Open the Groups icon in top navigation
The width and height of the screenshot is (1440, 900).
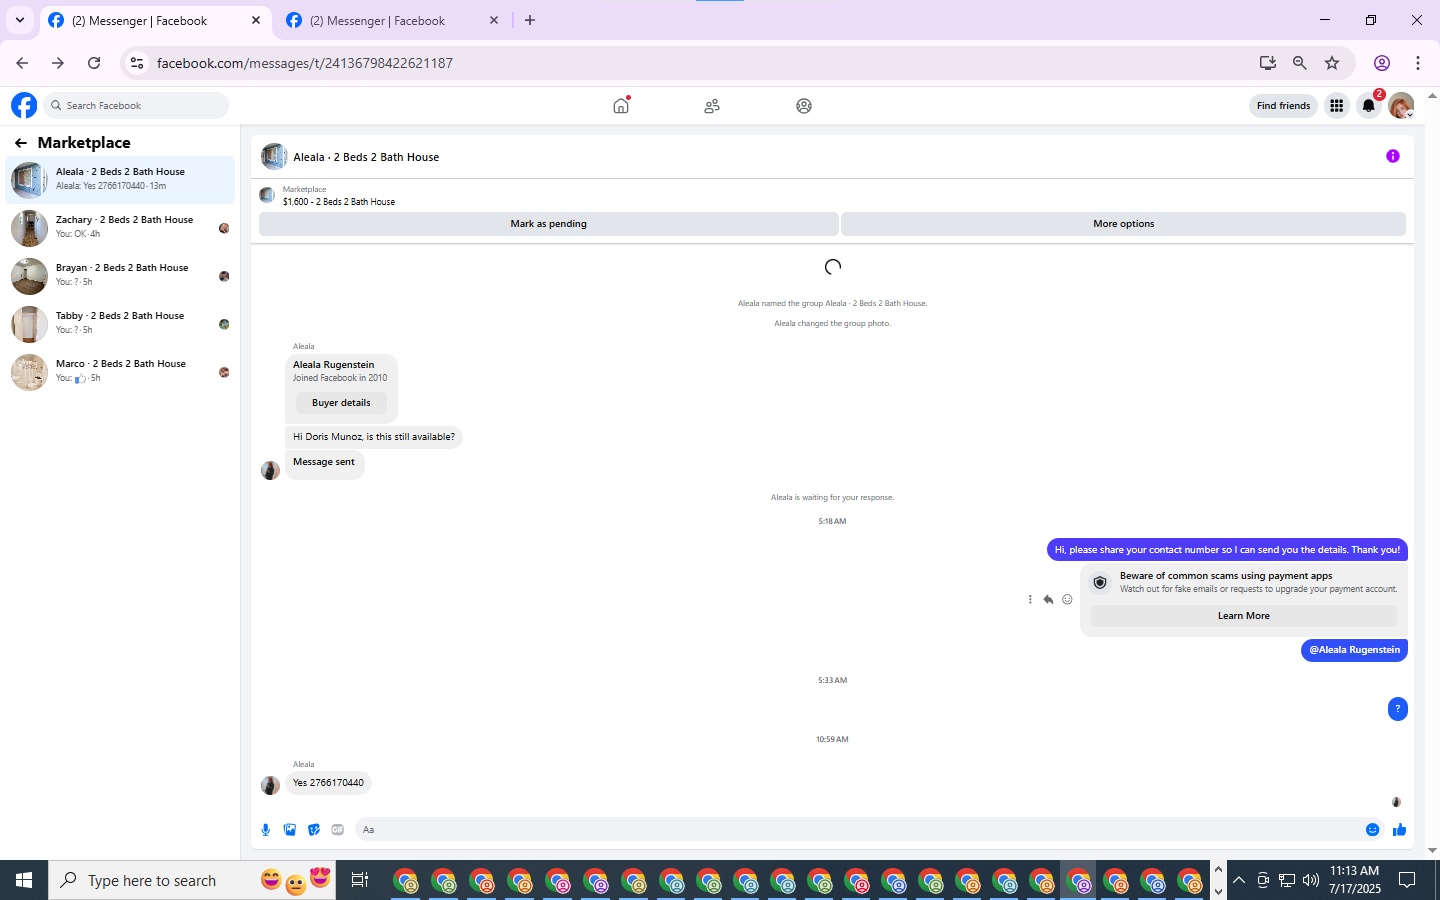804,105
